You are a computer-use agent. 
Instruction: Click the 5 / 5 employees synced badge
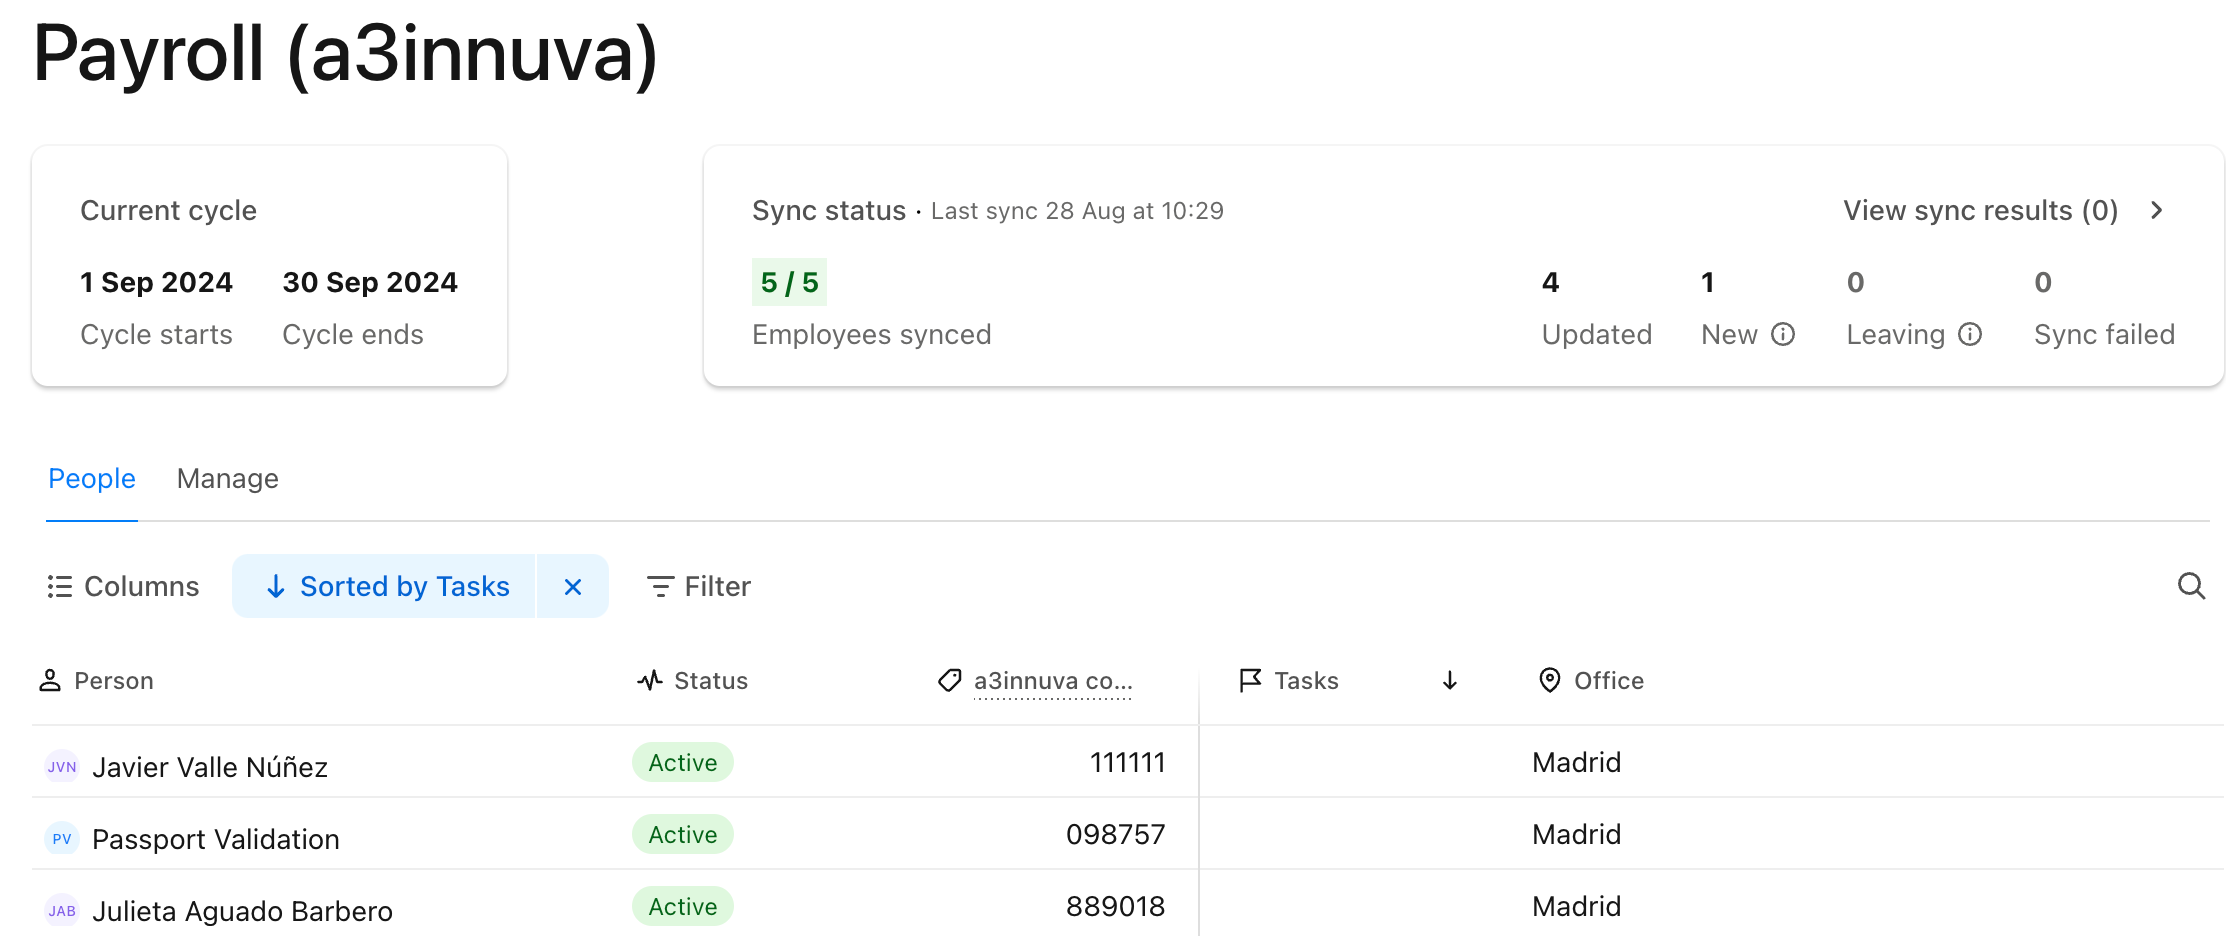click(789, 282)
